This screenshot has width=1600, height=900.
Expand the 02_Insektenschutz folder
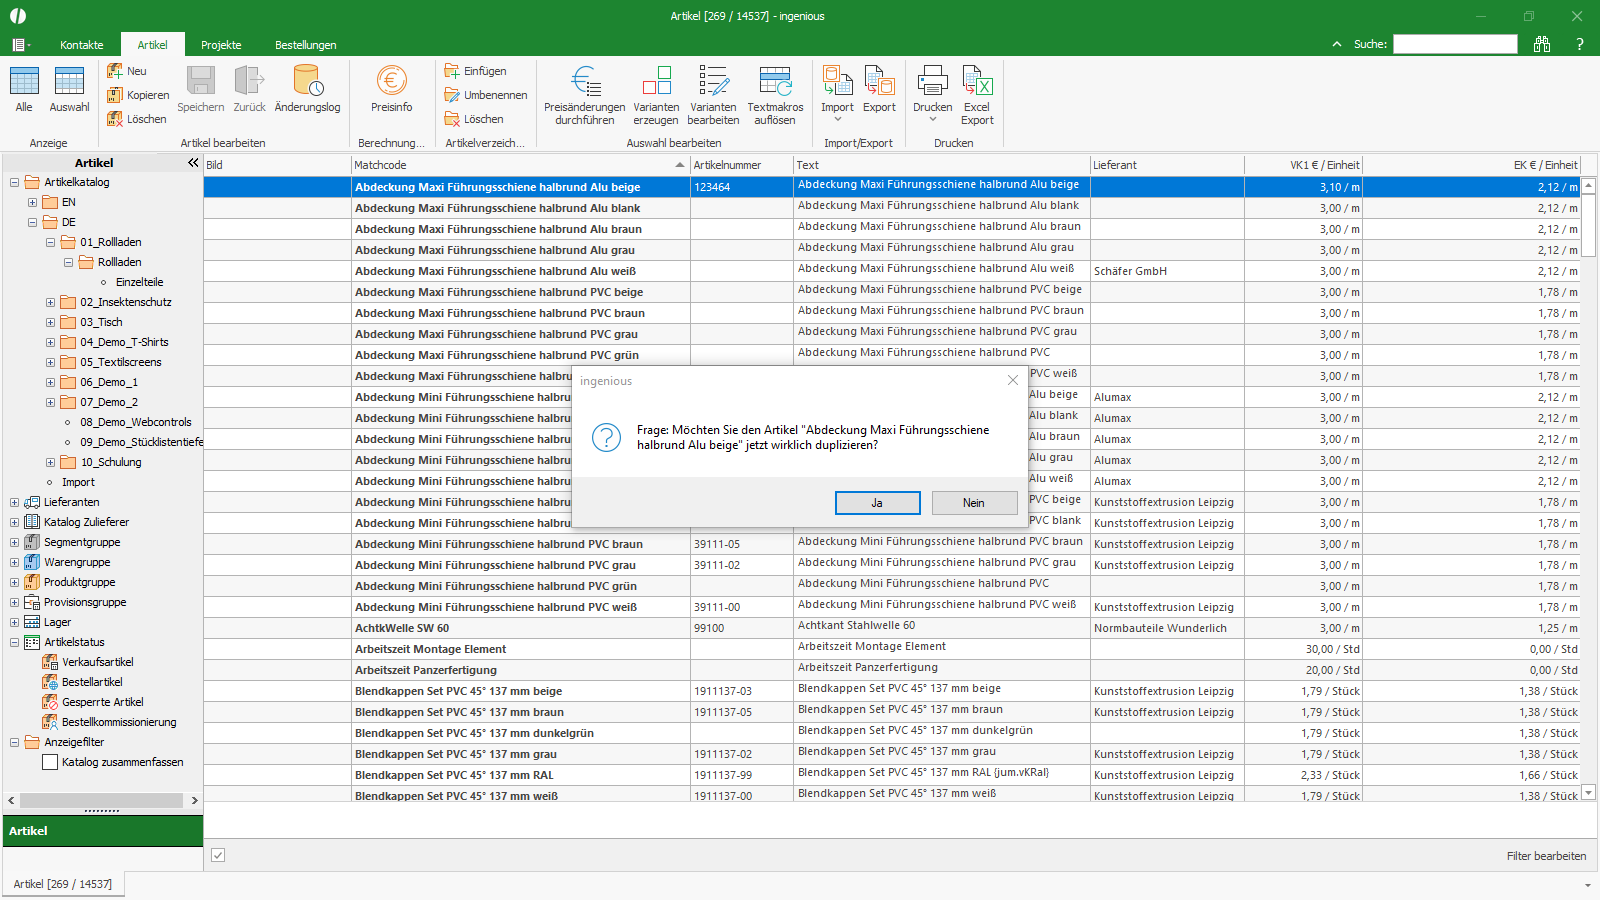coord(50,302)
